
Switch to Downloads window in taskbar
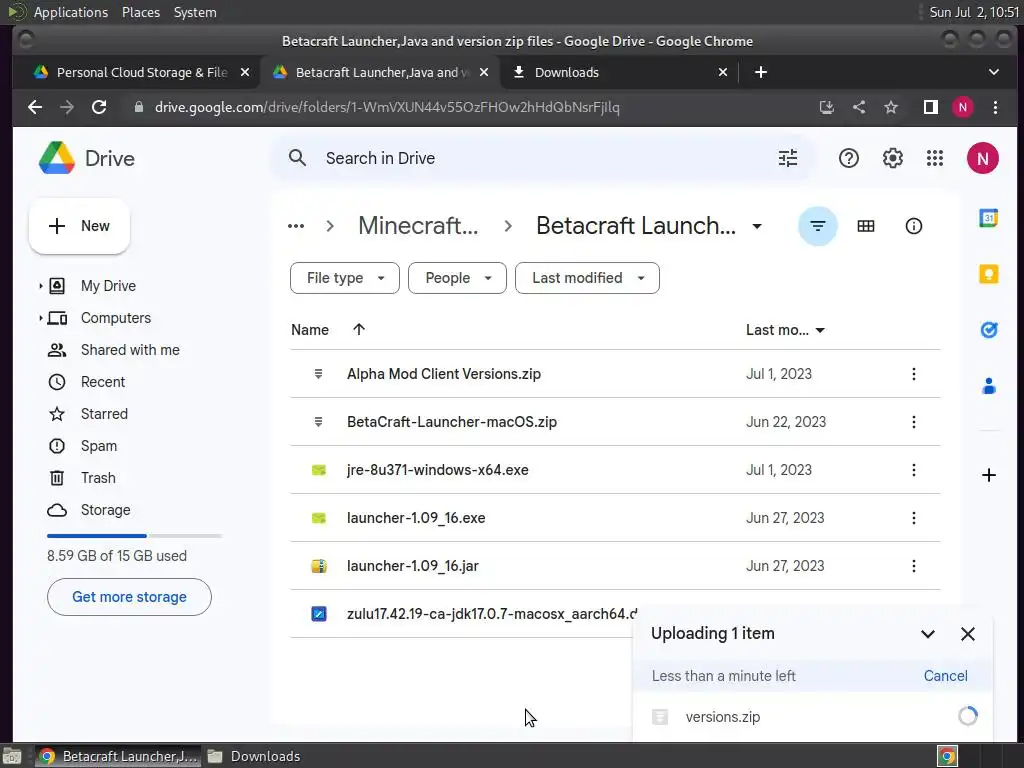click(x=254, y=756)
